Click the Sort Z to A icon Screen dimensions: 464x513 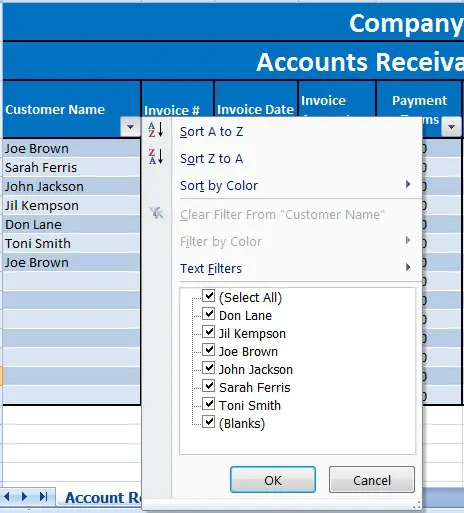156,157
